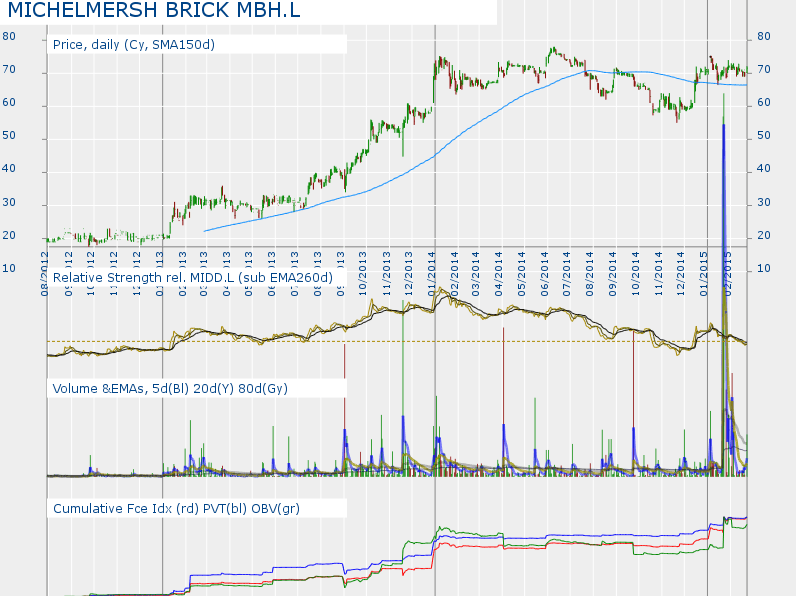Click the left axis value 70
The height and width of the screenshot is (596, 796).
(9, 70)
